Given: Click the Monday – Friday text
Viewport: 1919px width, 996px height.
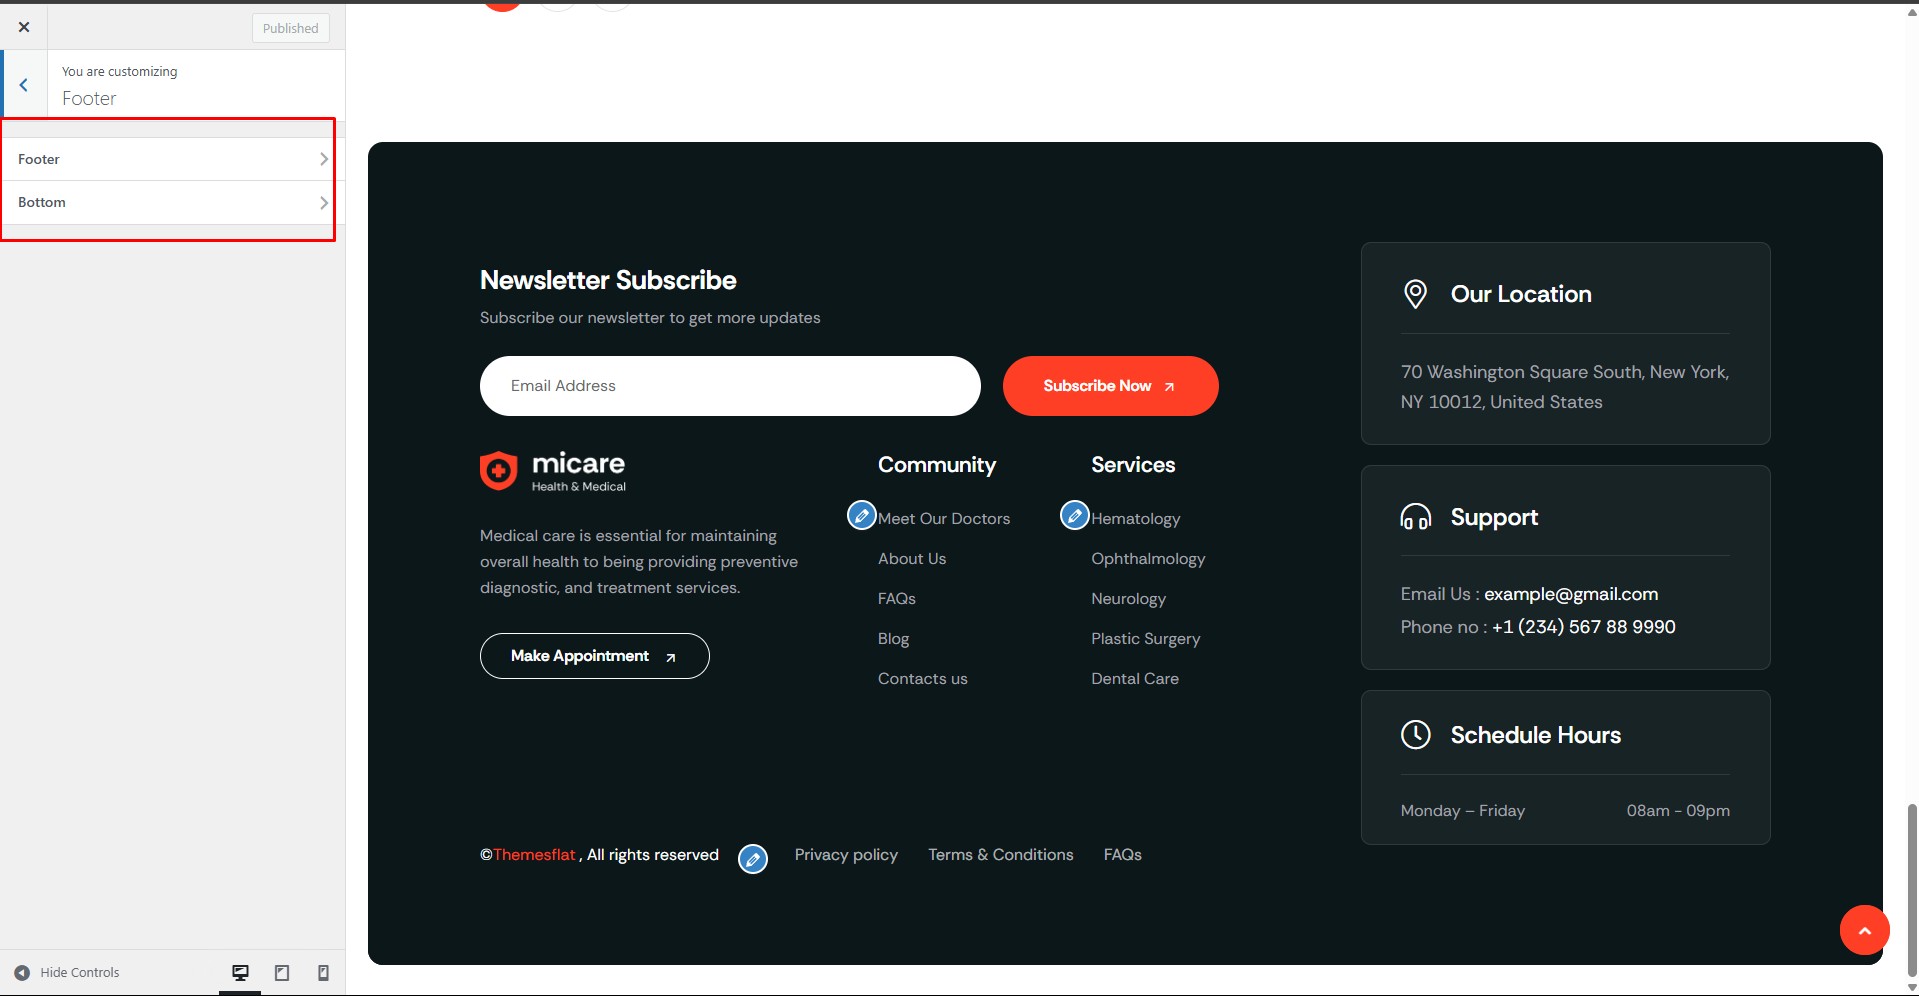Looking at the screenshot, I should (1463, 810).
